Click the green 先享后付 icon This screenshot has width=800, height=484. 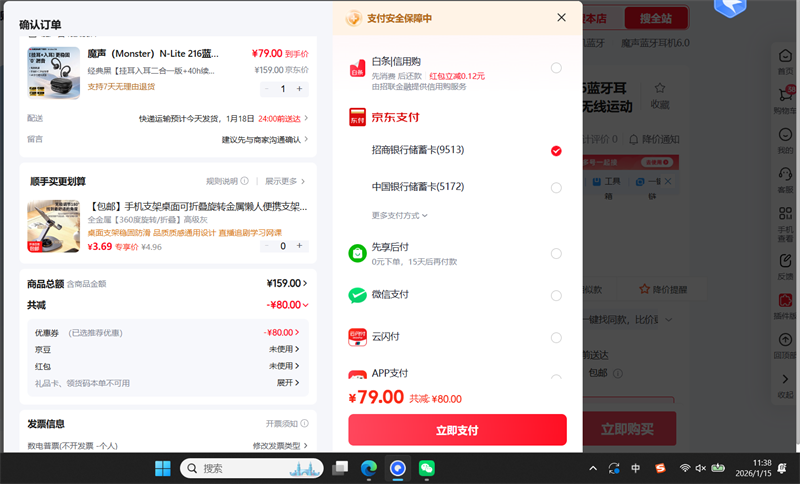pos(357,253)
